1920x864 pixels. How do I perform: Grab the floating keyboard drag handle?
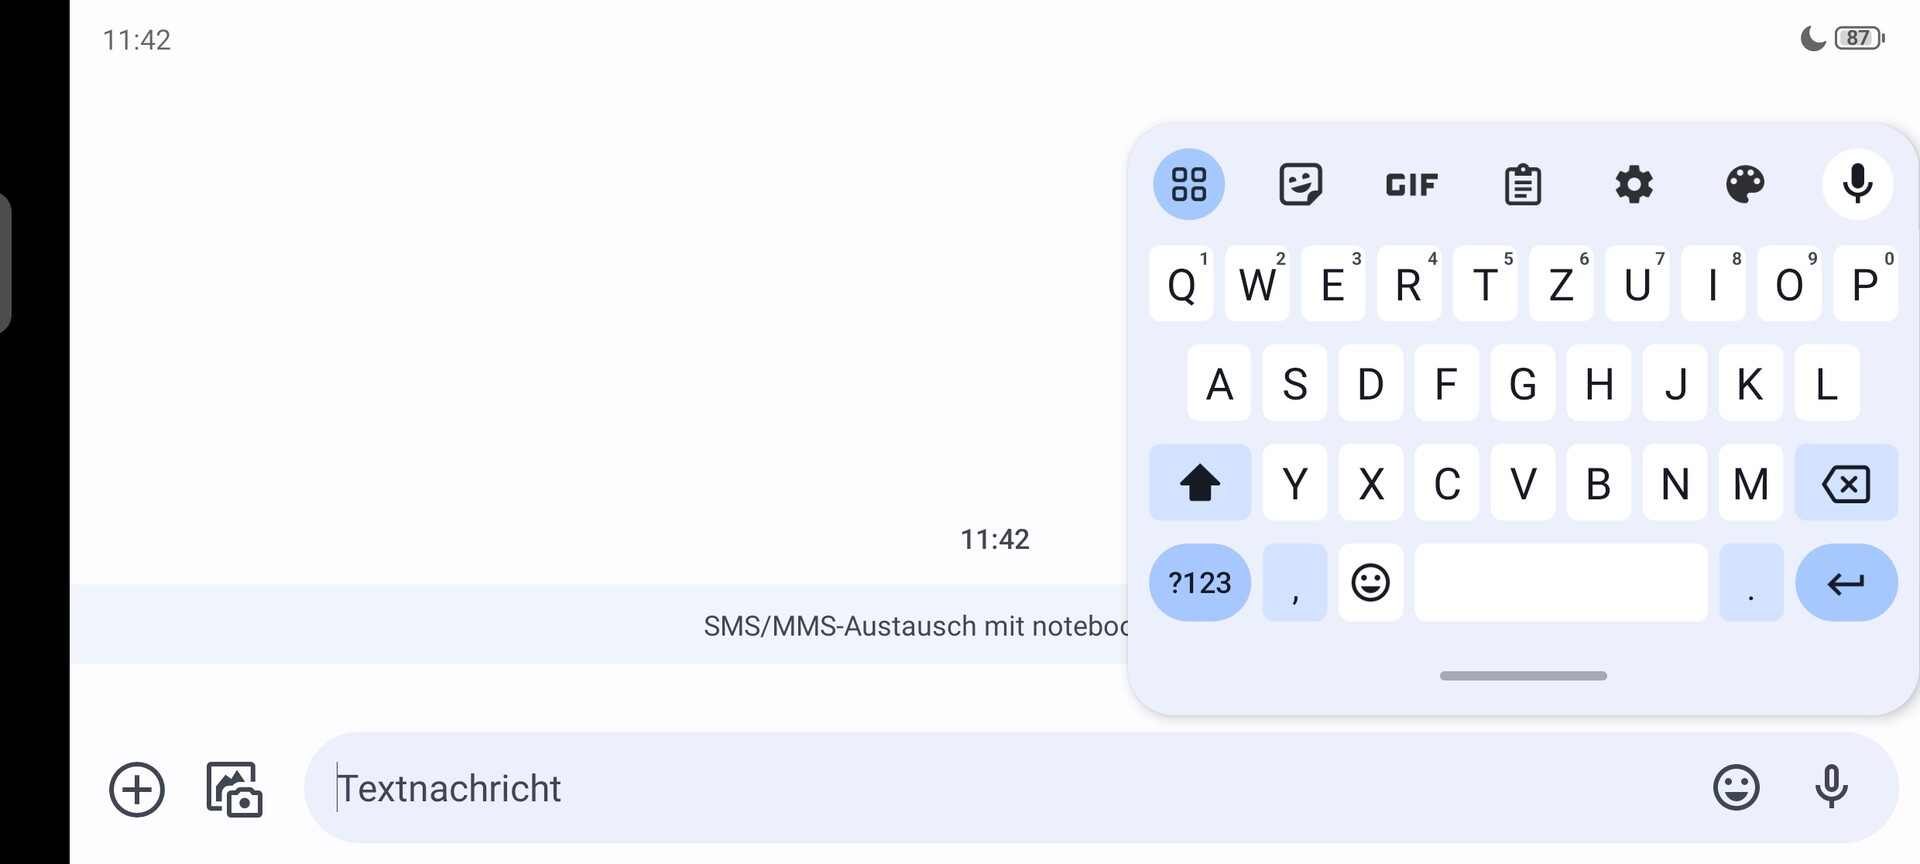1523,676
